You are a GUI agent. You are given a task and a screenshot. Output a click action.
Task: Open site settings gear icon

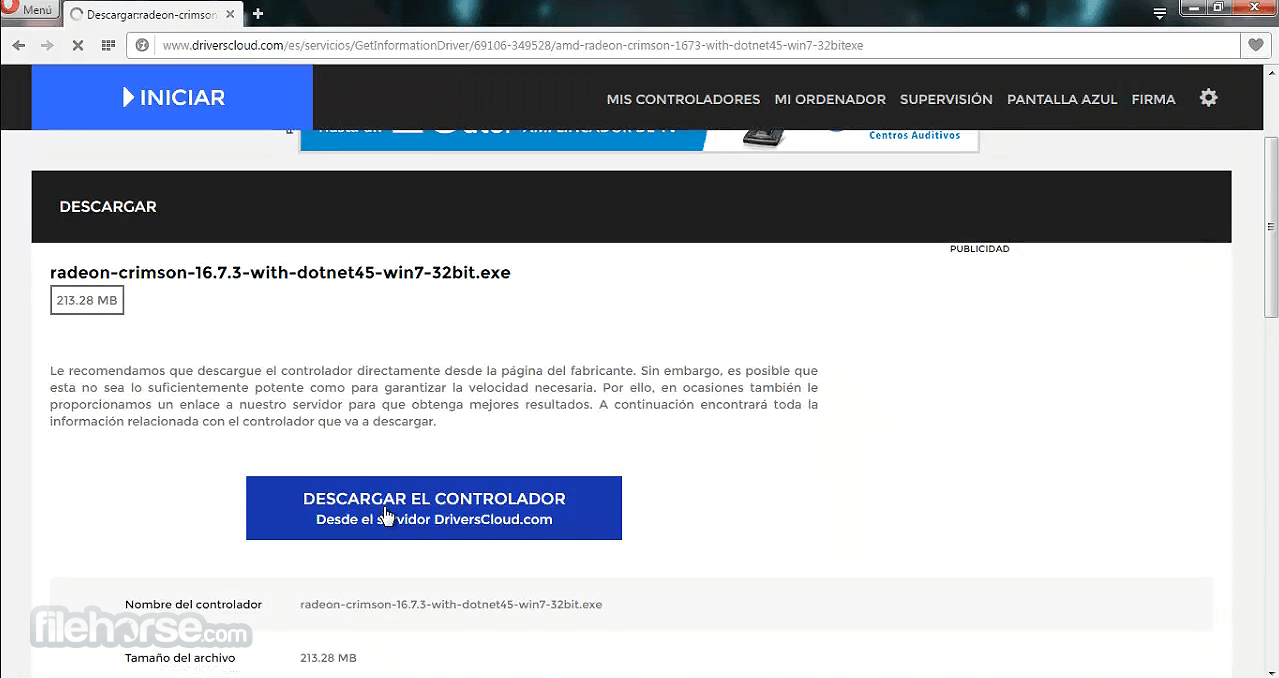point(1209,98)
